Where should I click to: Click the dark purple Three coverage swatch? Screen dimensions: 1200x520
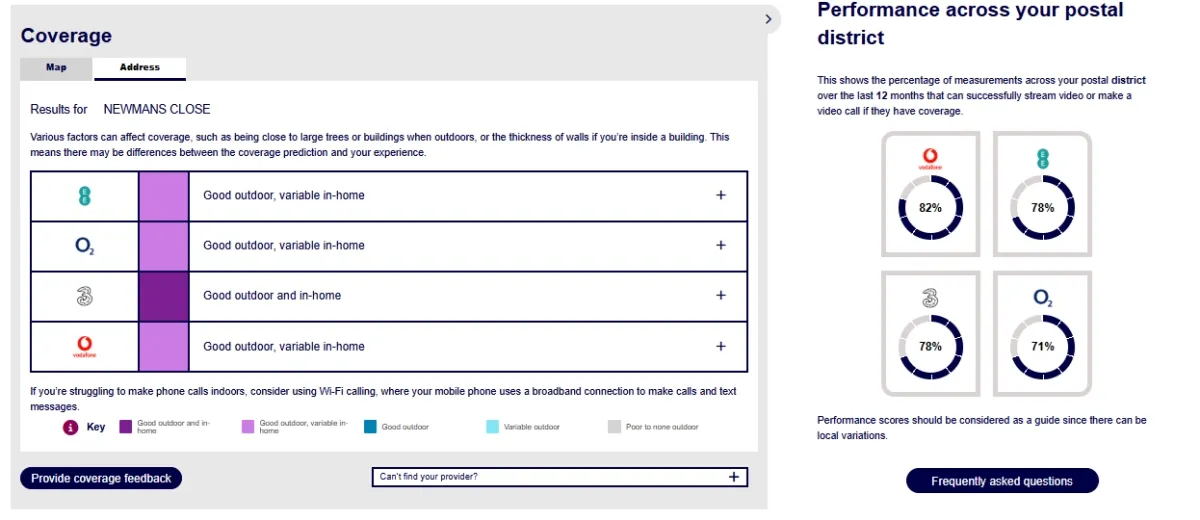(x=163, y=296)
